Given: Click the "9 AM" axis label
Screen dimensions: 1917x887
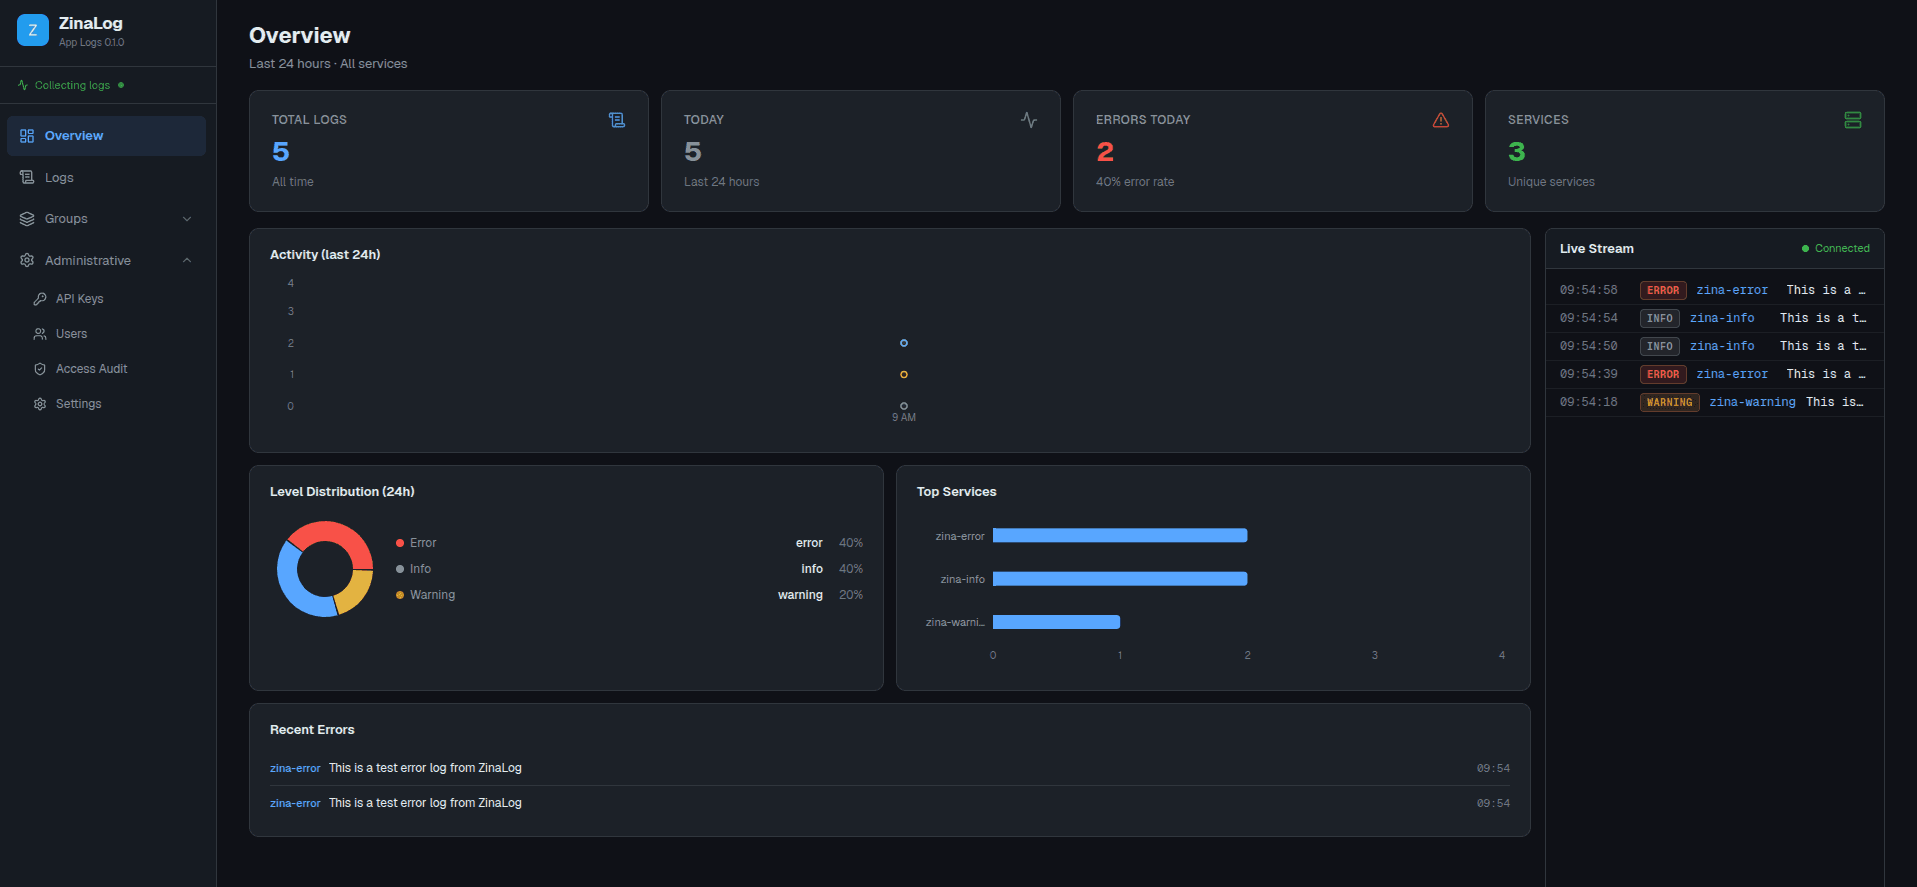Looking at the screenshot, I should coord(904,418).
